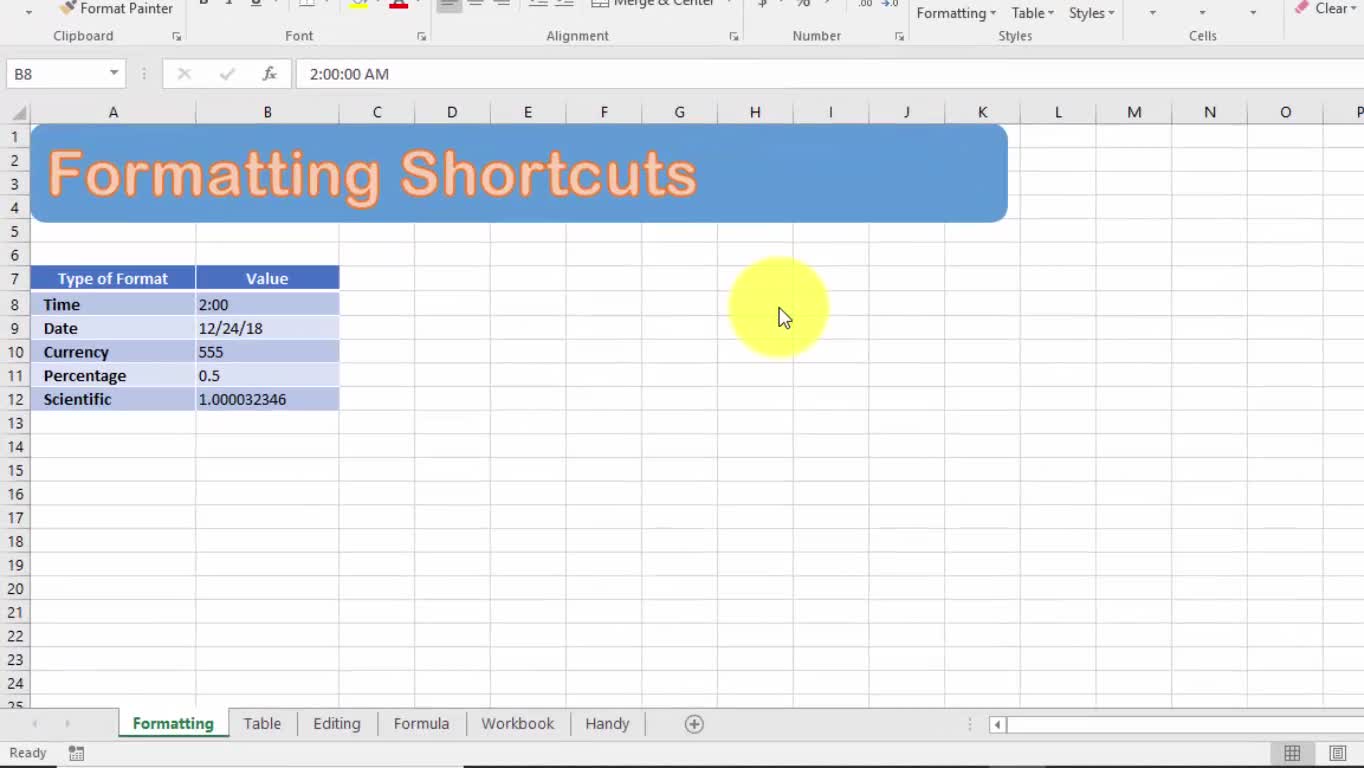Screen dimensions: 1364x768
Task: Click the select-all corner of the grid
Action: pyautogui.click(x=17, y=112)
